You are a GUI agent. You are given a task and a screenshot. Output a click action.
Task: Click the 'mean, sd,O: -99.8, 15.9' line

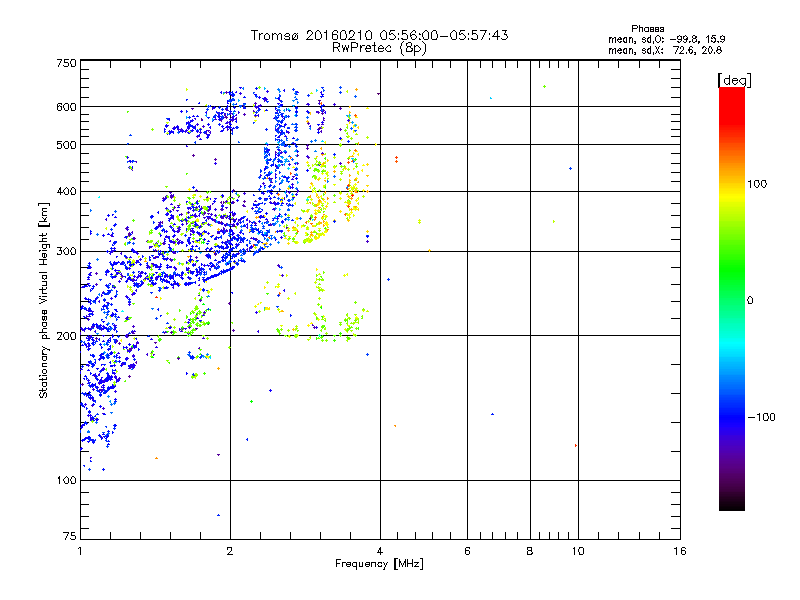tap(666, 39)
